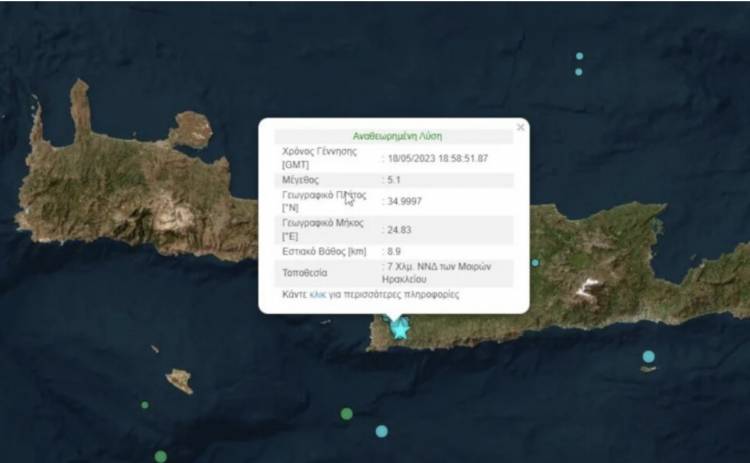Select the large green marker beside the southern cyan marker
The width and height of the screenshot is (750, 463).
(x=347, y=414)
